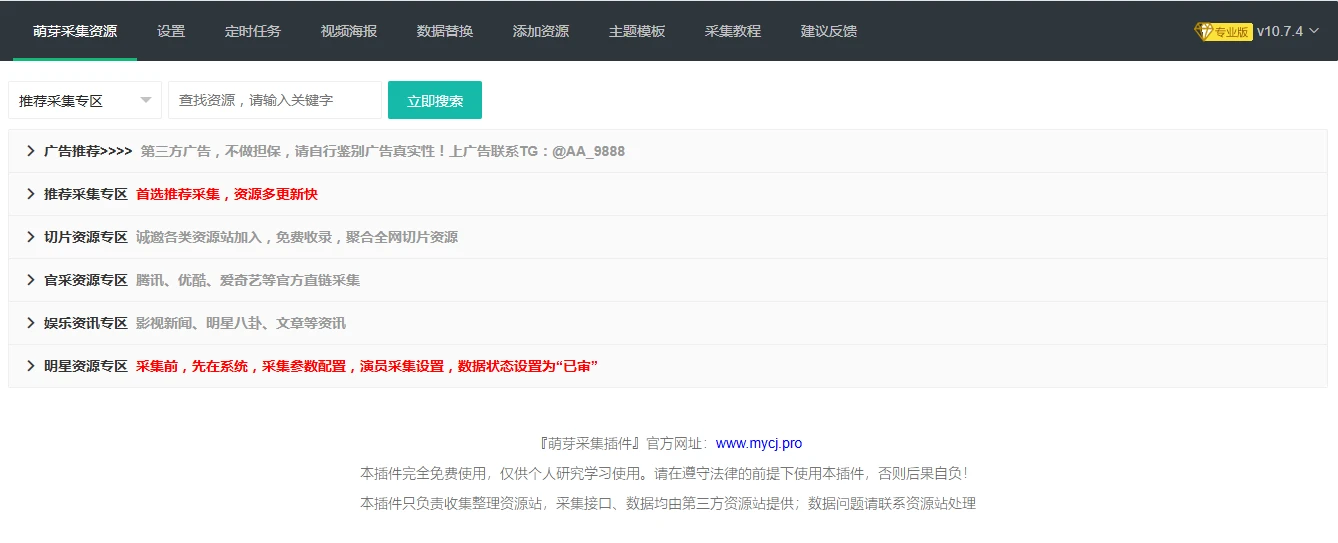Open the 添加资源 tab

[x=541, y=31]
